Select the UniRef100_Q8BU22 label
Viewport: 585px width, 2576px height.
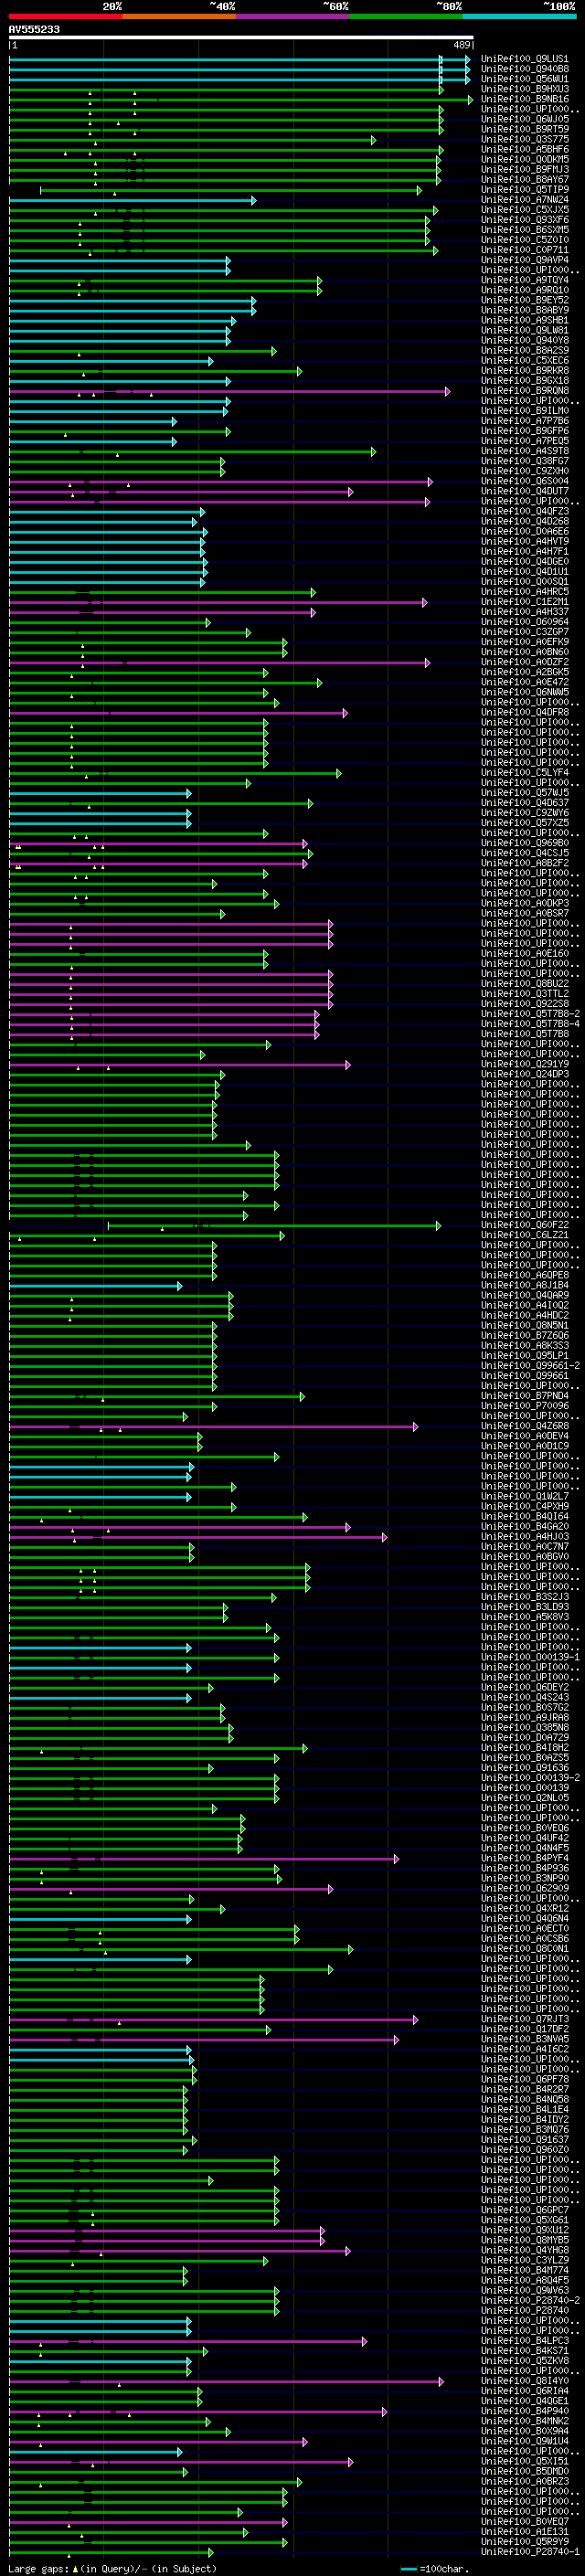click(525, 984)
